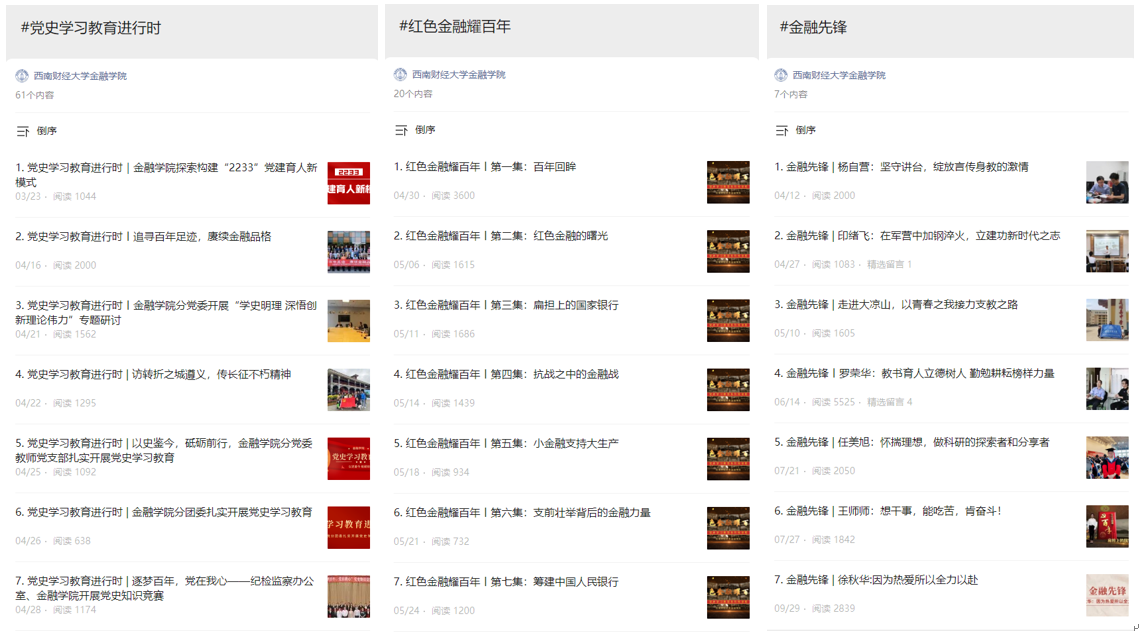The image size is (1139, 635).
Task: Click account avatar icon in 党史学习教育进行时 panel
Action: (22, 76)
